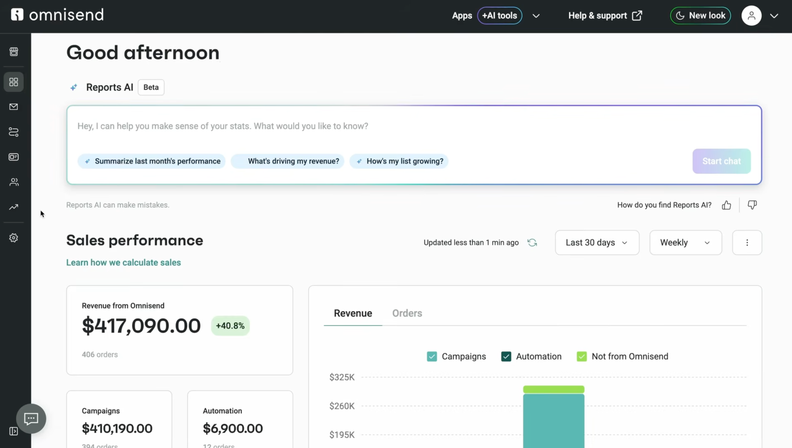The width and height of the screenshot is (792, 448).
Task: Open Forms icon in sidebar
Action: click(14, 157)
